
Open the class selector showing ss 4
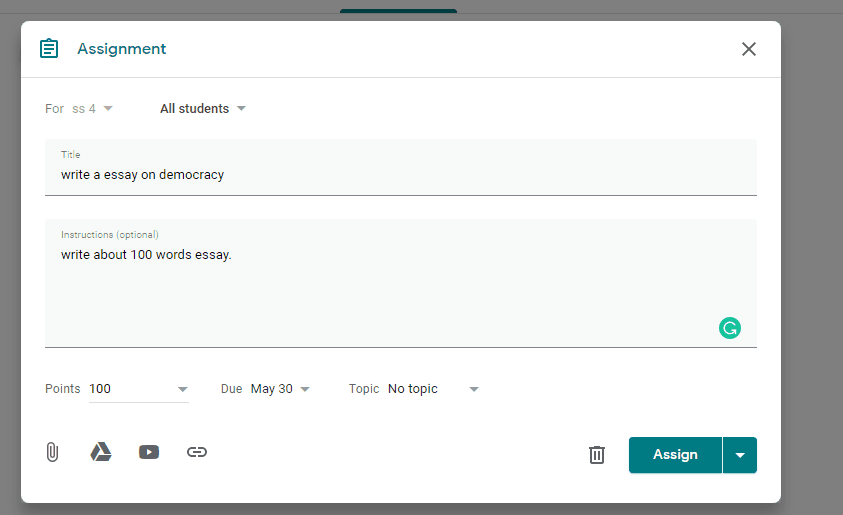coord(92,108)
